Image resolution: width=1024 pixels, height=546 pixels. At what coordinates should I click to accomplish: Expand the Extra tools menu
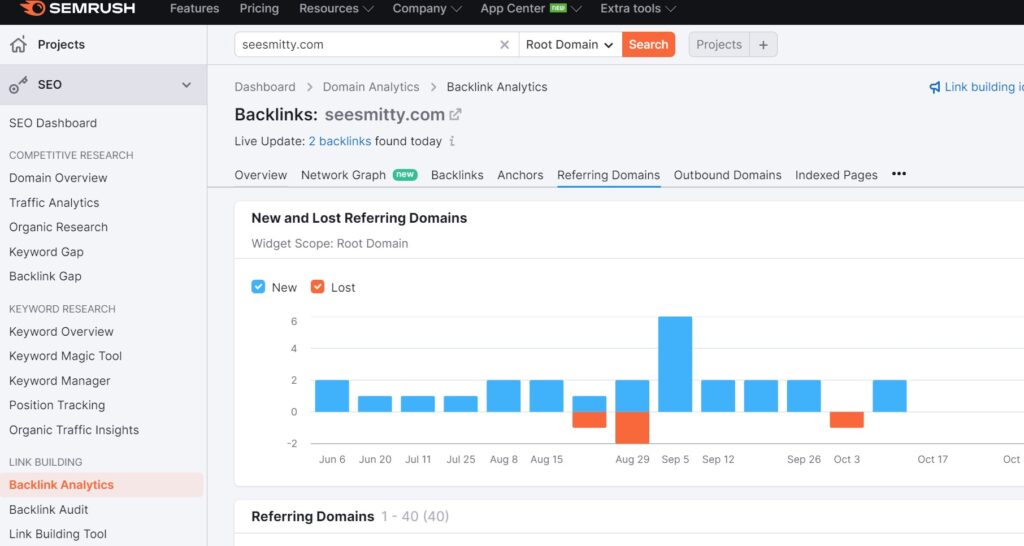pyautogui.click(x=637, y=8)
